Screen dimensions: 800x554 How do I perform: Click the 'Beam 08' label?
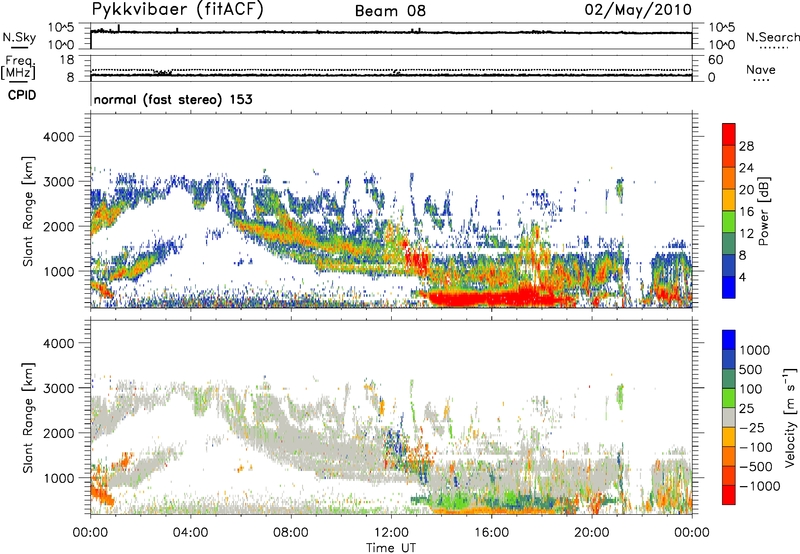click(390, 11)
